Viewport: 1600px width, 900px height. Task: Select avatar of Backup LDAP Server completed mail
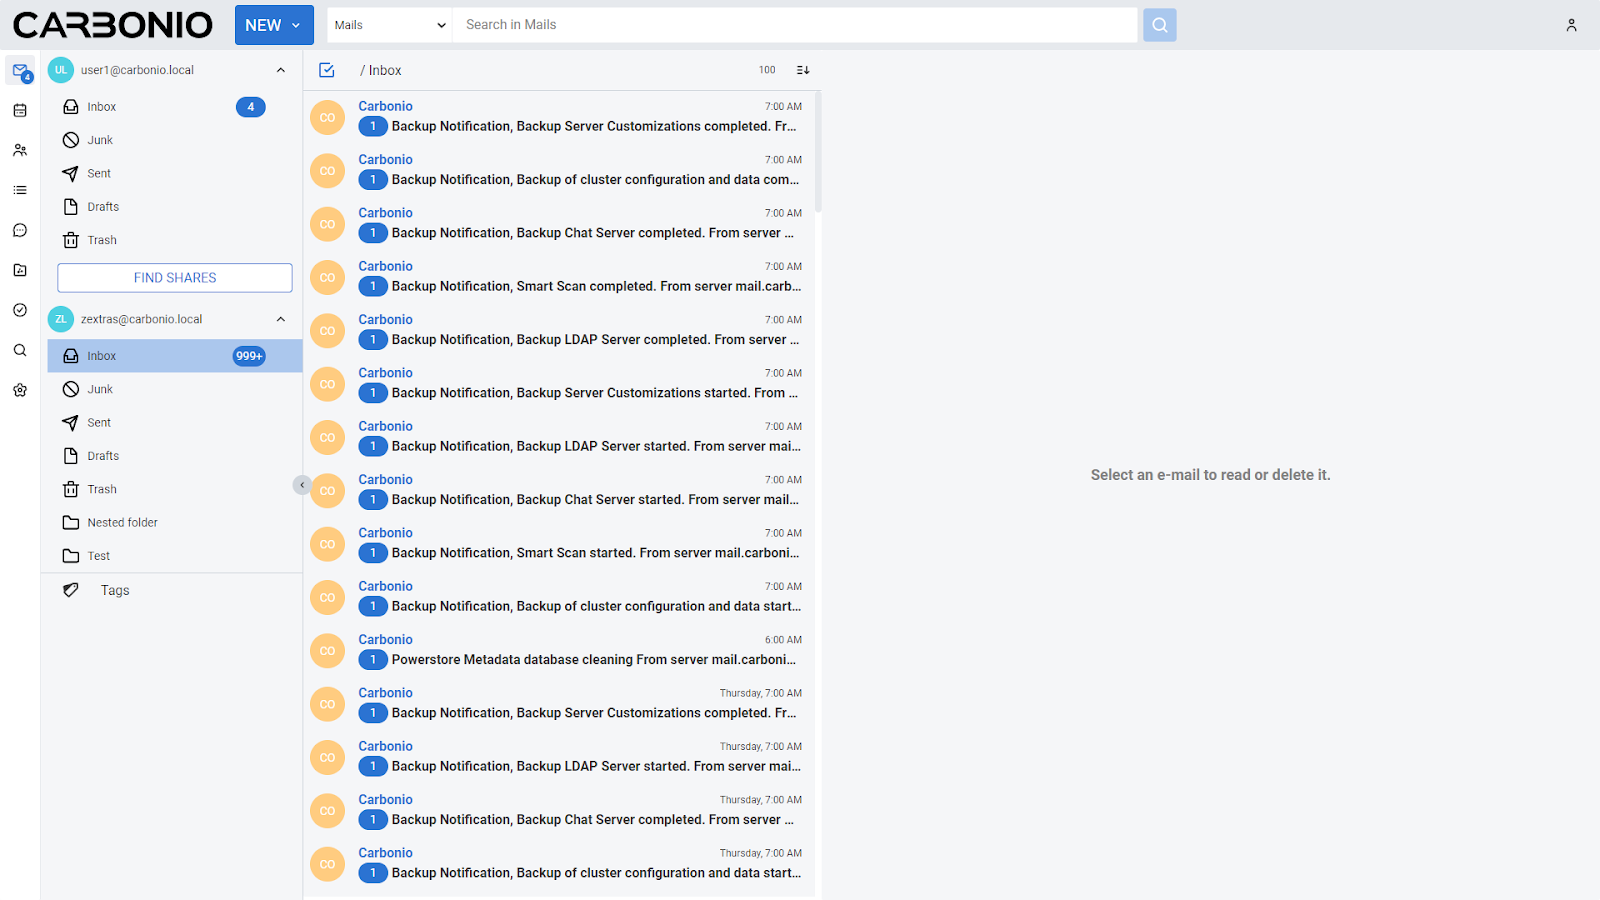point(327,331)
